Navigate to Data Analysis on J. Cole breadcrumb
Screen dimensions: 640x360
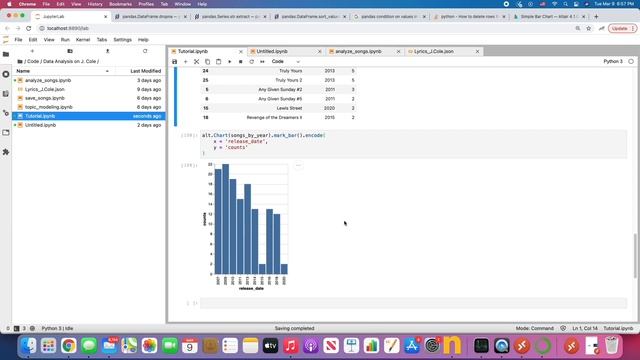pyautogui.click(x=69, y=61)
